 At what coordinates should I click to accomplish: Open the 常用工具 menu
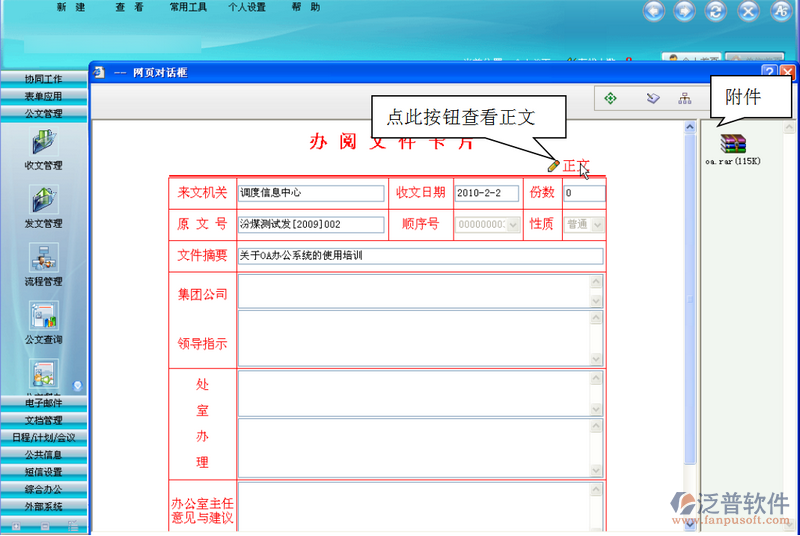click(189, 7)
